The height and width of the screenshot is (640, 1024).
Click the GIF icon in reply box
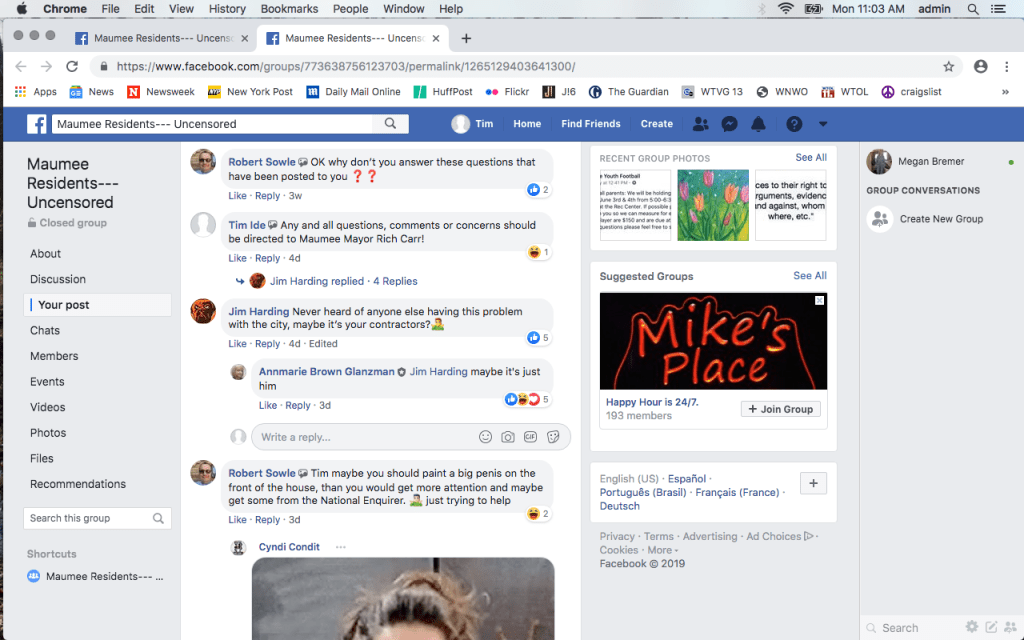tap(530, 437)
